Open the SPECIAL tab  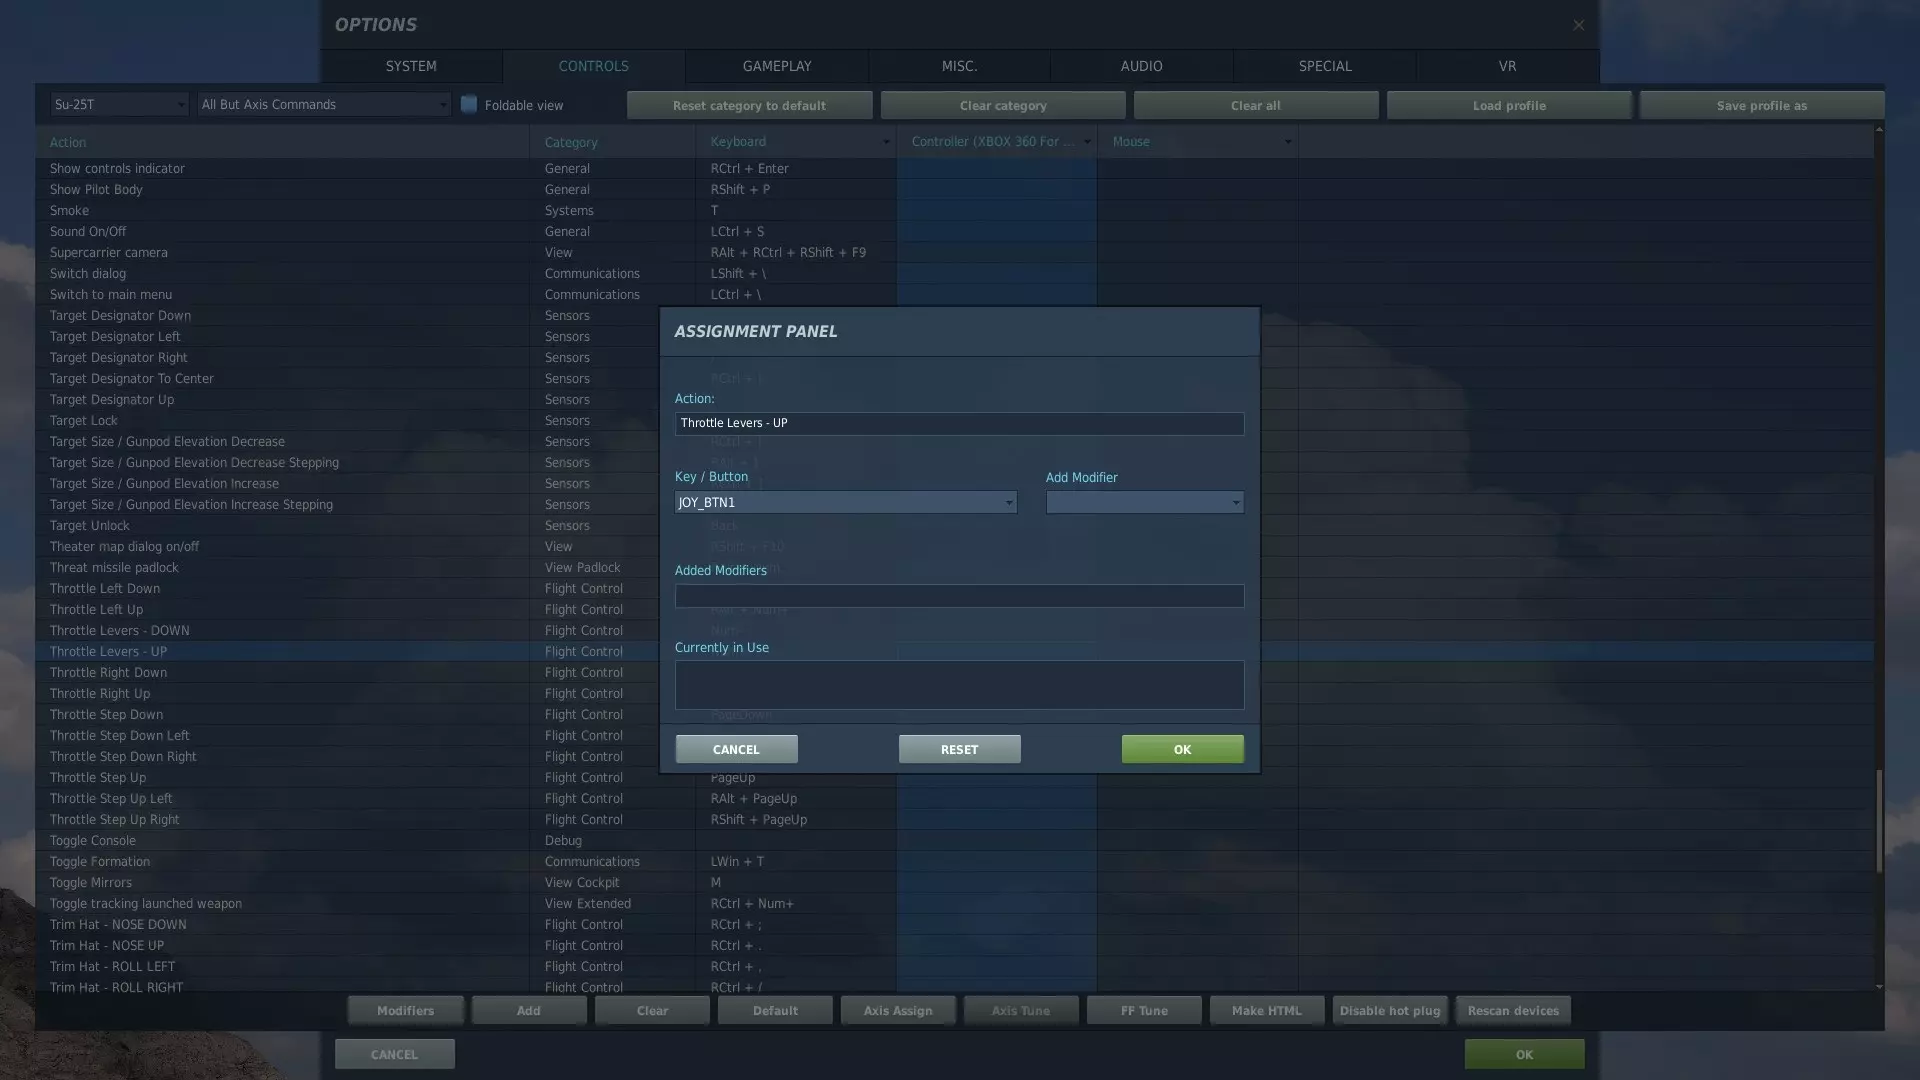pos(1324,66)
